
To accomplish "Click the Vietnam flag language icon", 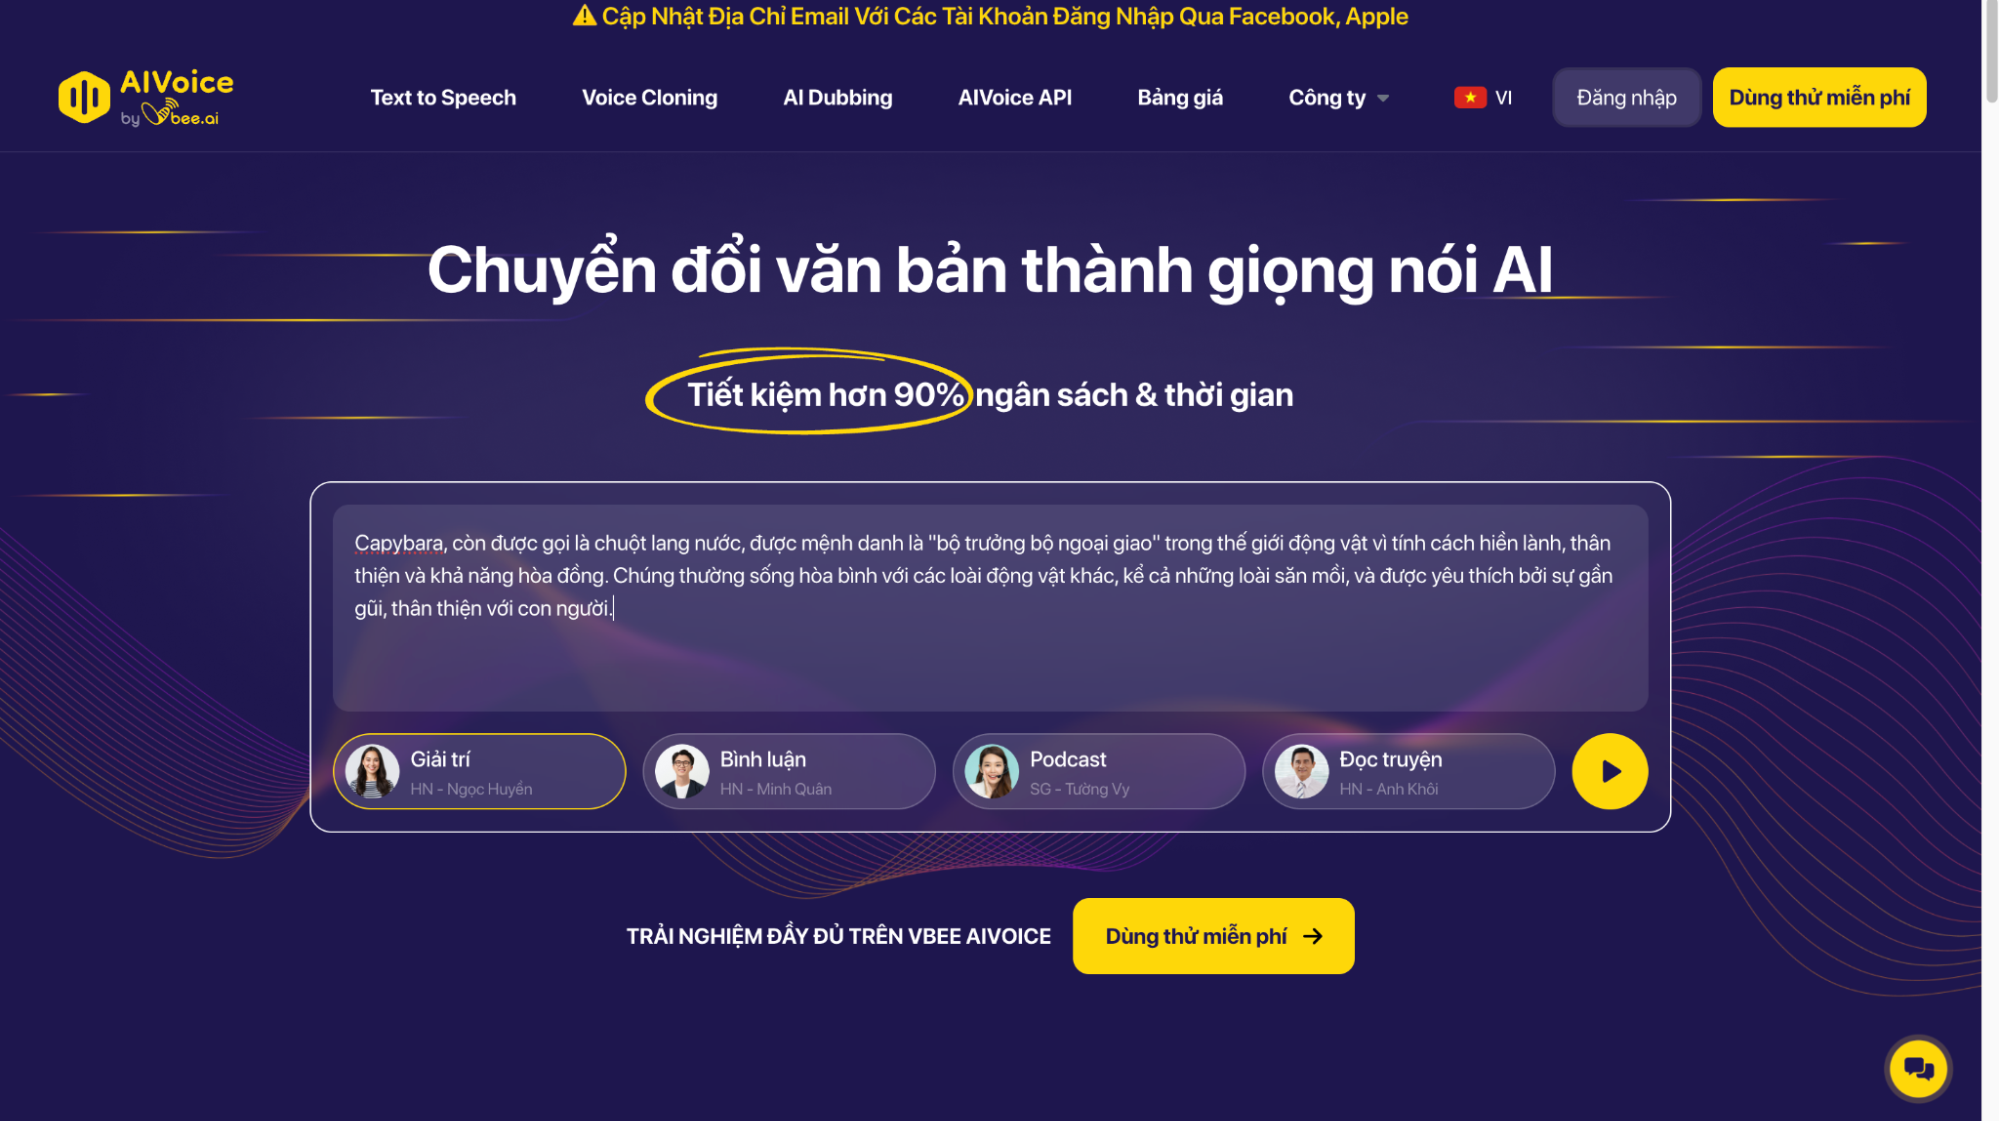I will pyautogui.click(x=1469, y=97).
